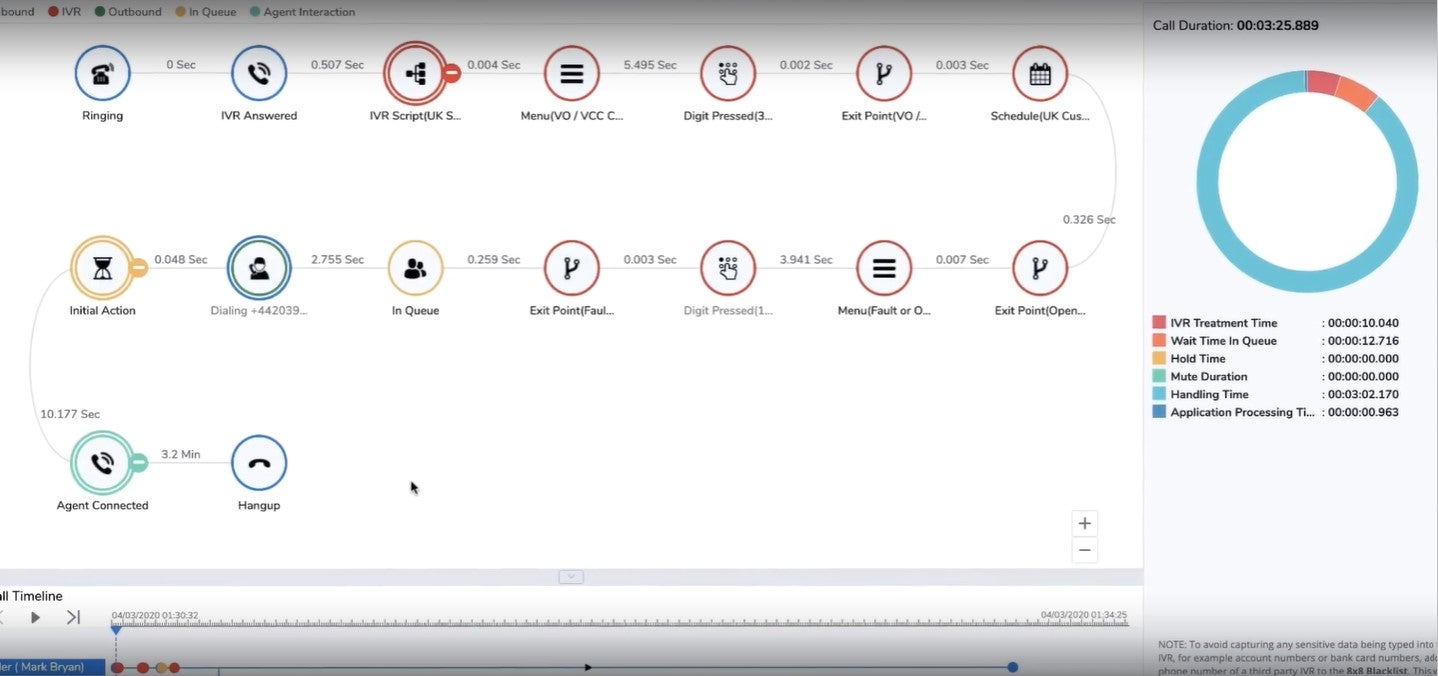Screen dimensions: 1438x676
Task: Click the Agent Interaction legend item
Action: click(302, 12)
